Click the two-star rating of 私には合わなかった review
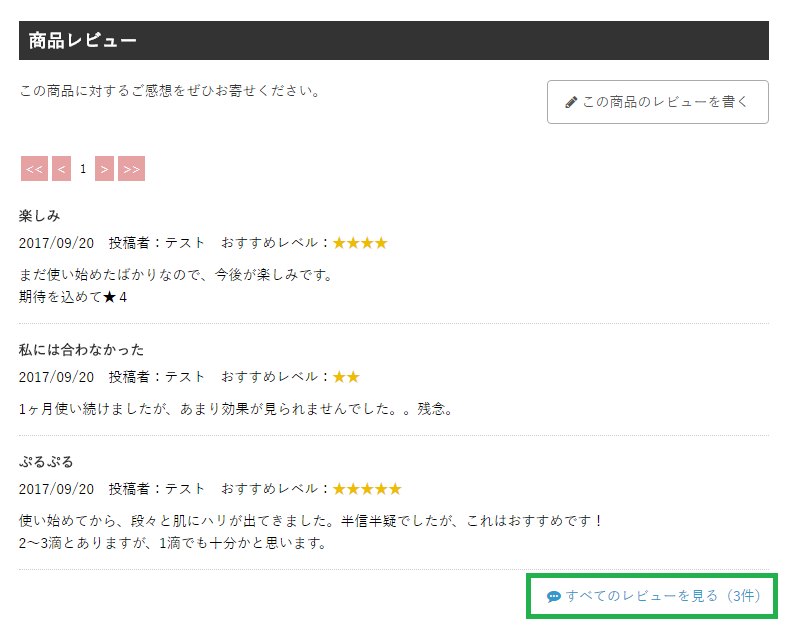Image resolution: width=788 pixels, height=625 pixels. point(346,377)
